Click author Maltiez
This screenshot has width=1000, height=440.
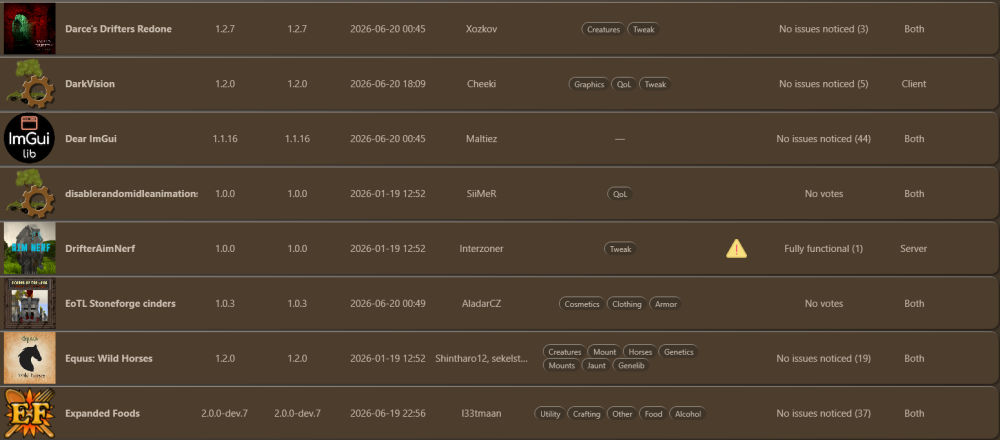click(x=481, y=138)
